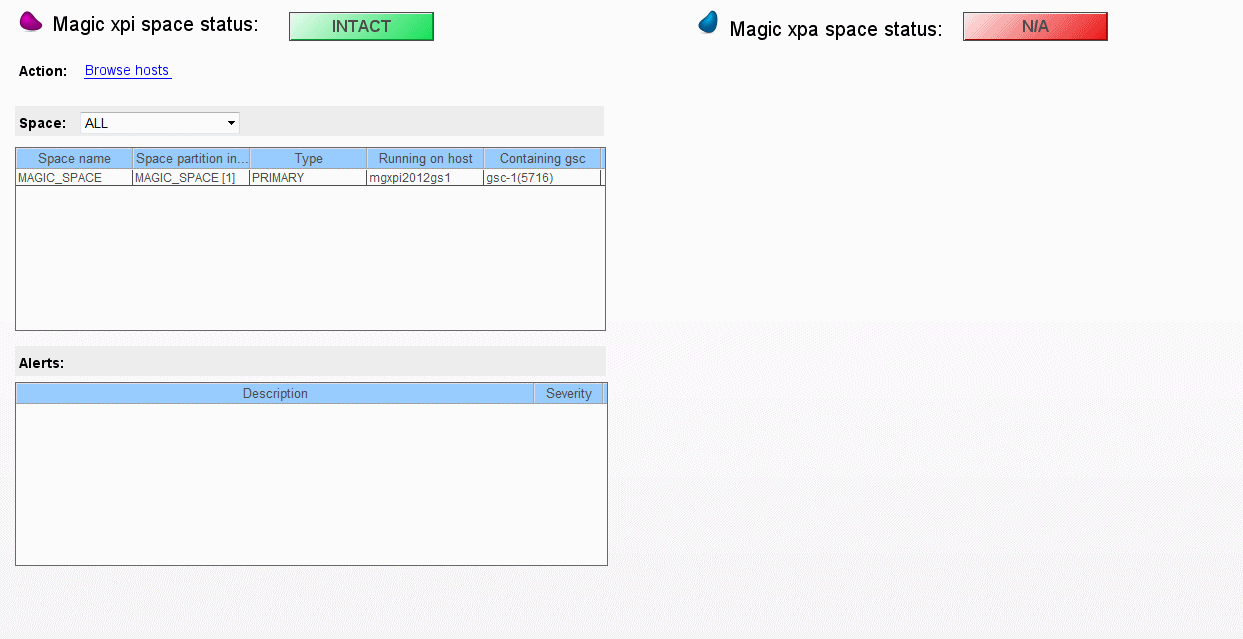This screenshot has width=1243, height=639.
Task: Sort by Containing gsc column header
Action: coord(542,159)
